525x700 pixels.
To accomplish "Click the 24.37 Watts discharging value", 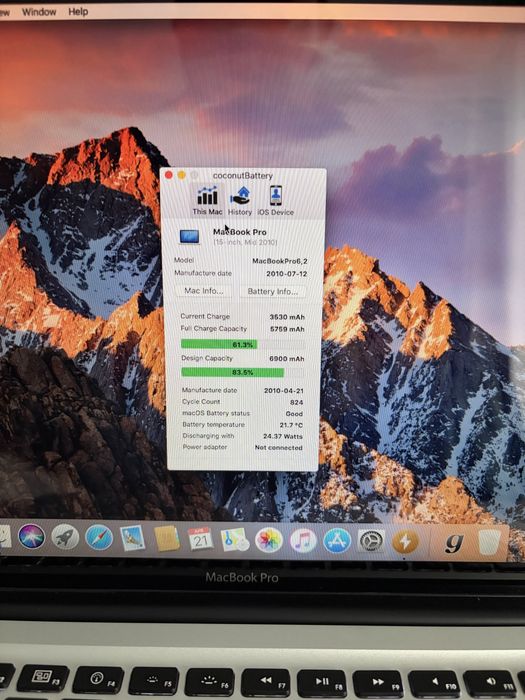I will [283, 436].
